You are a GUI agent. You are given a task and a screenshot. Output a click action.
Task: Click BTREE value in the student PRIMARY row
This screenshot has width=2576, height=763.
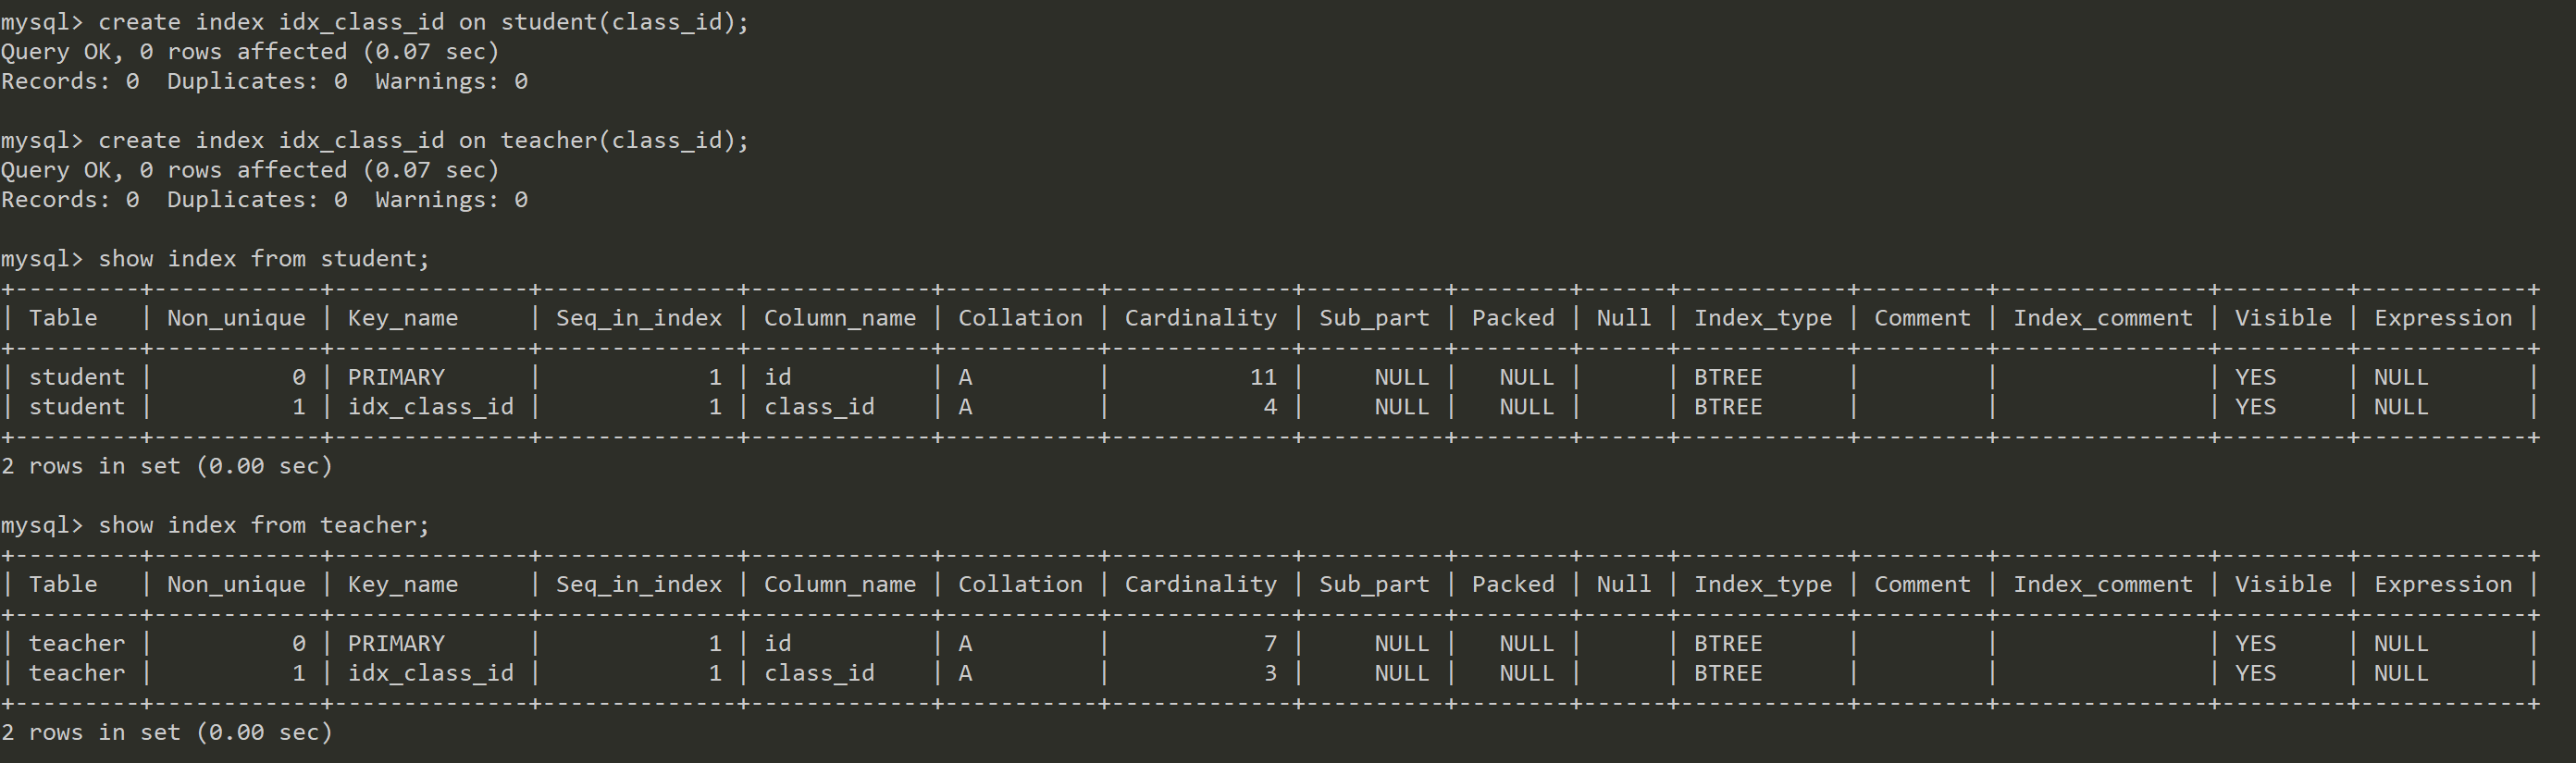[1727, 377]
